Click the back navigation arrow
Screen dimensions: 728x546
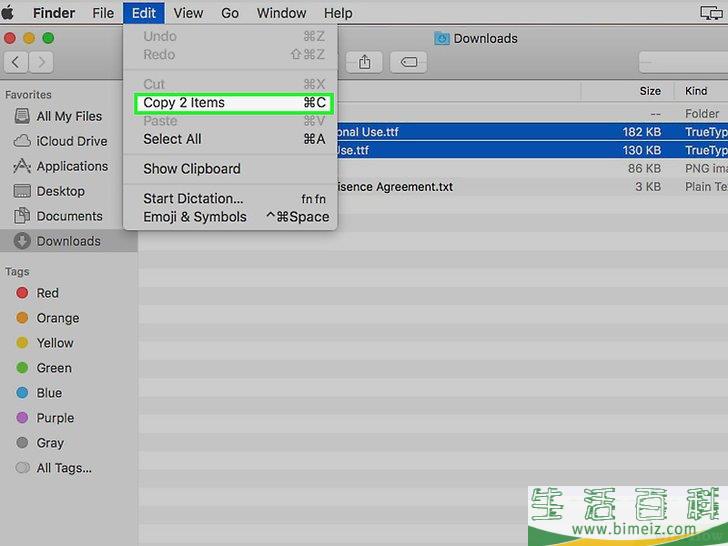coord(17,62)
